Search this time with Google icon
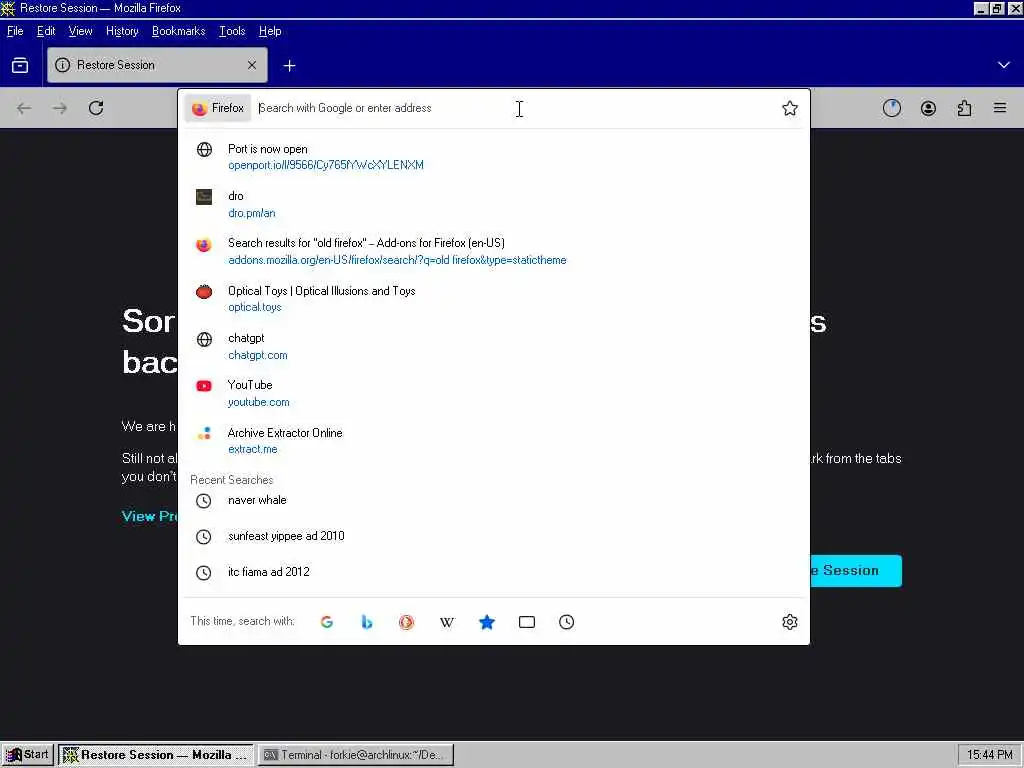 click(x=327, y=622)
